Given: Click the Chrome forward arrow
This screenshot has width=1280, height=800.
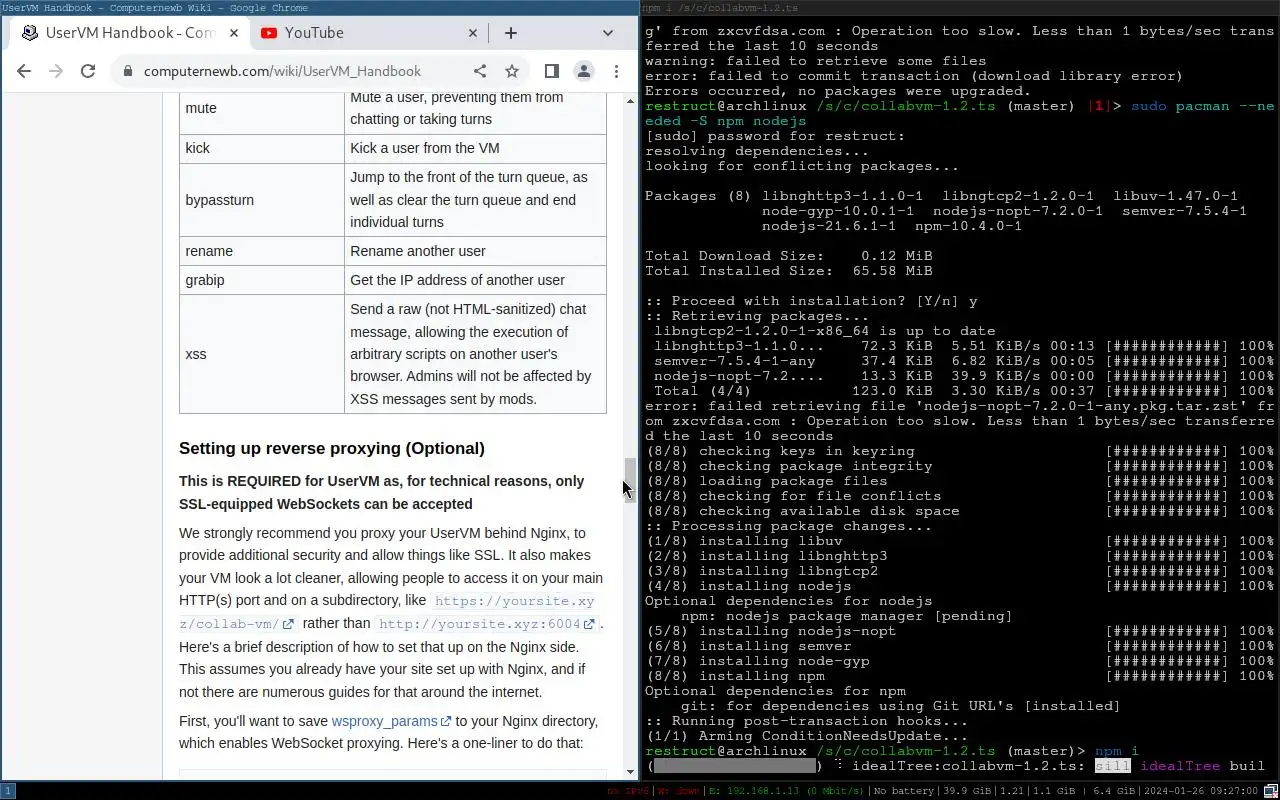Looking at the screenshot, I should [x=56, y=71].
